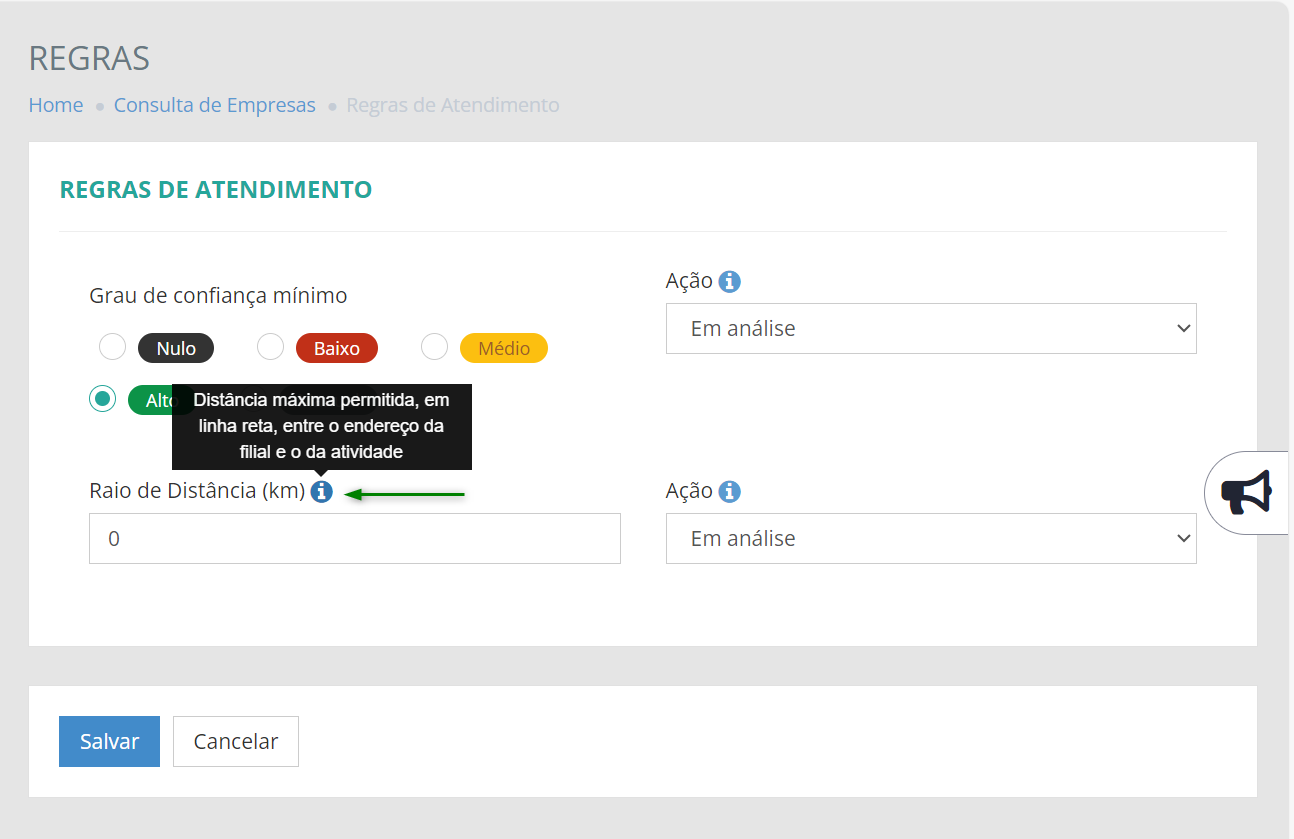Click the megaphone announcements icon
This screenshot has width=1294, height=839.
pyautogui.click(x=1246, y=492)
